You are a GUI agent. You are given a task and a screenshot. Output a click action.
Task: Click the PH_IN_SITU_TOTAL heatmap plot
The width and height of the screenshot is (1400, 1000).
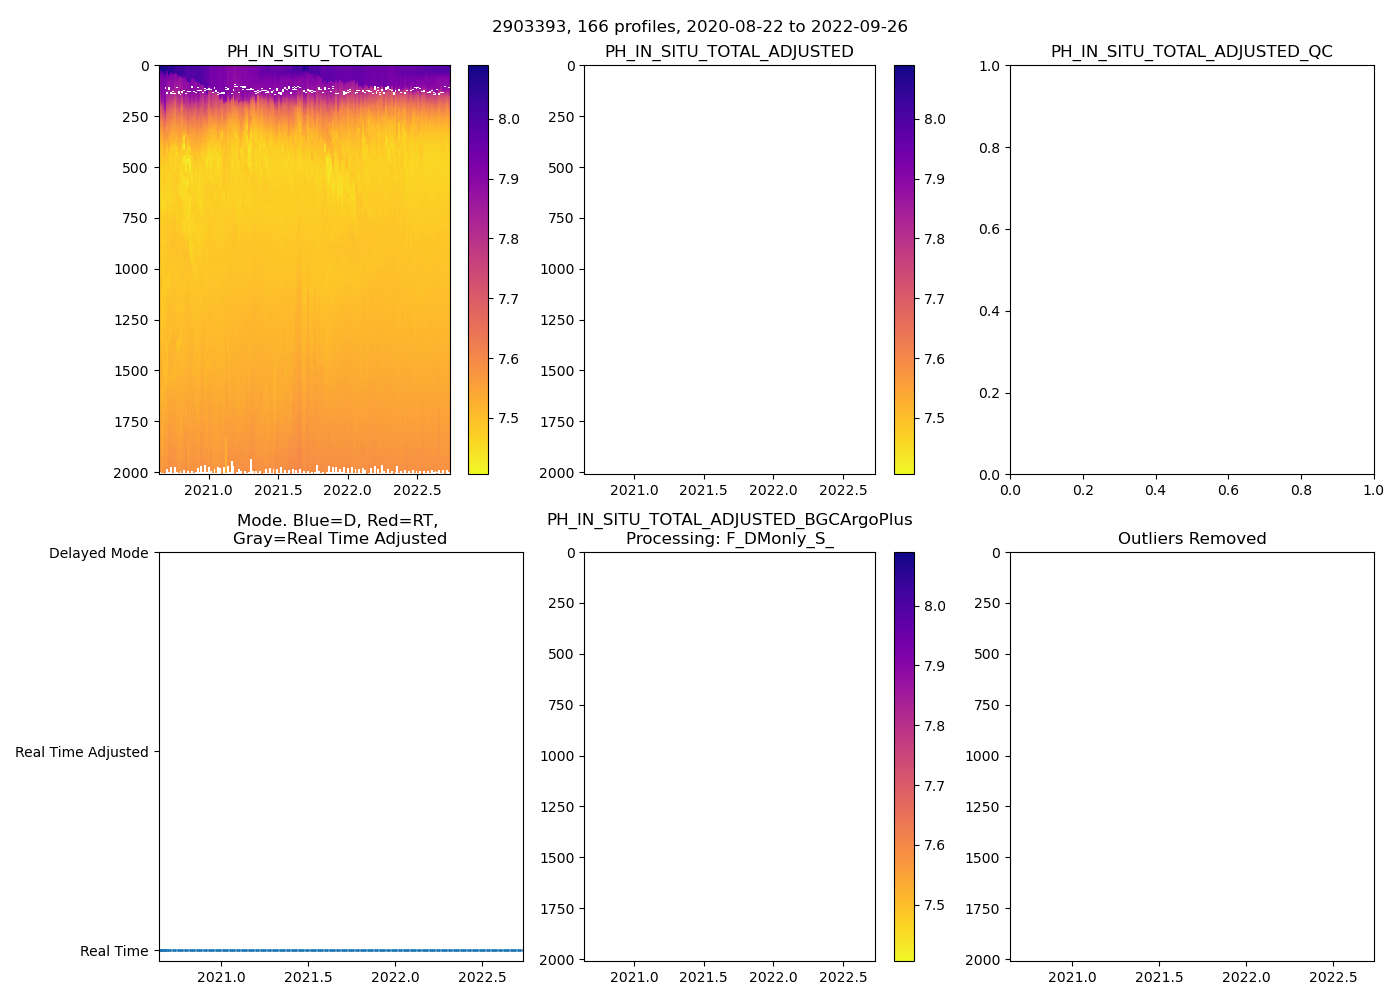click(304, 300)
